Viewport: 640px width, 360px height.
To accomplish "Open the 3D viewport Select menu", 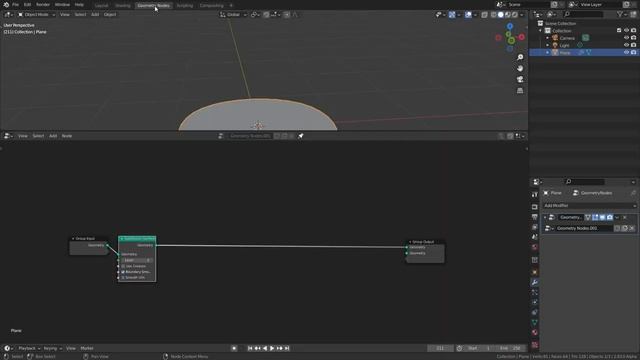I will 80,15.
